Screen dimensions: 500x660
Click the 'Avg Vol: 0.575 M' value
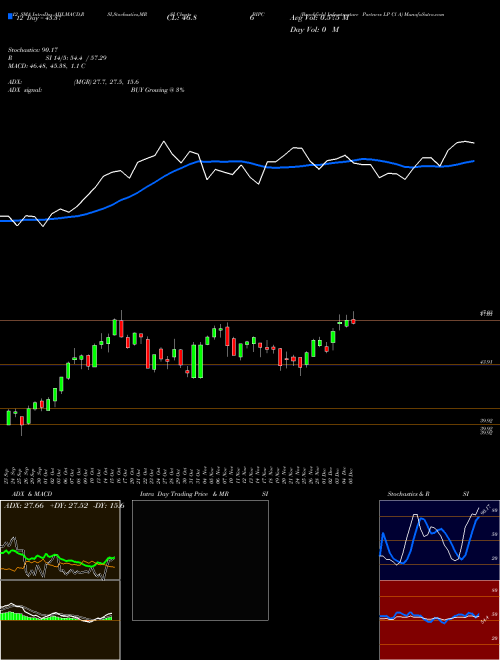coord(319,18)
